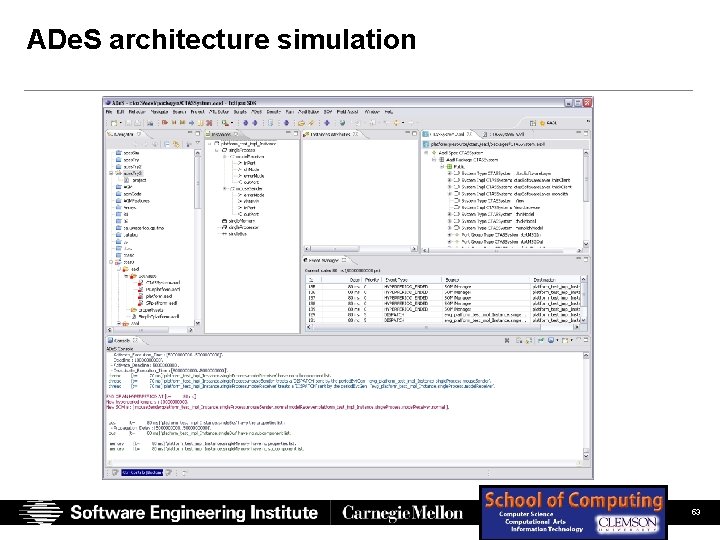Click the Open Perspective icon
This screenshot has width=720, height=540.
pos(533,123)
